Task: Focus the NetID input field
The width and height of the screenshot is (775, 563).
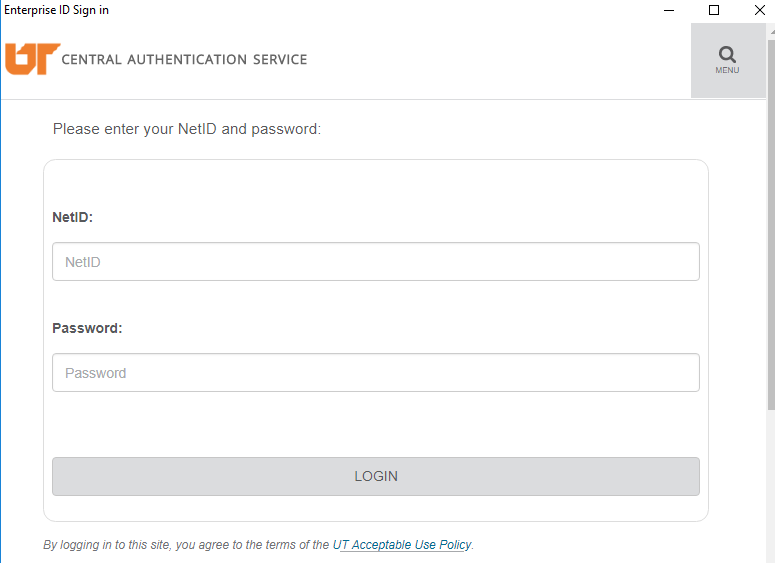Action: (x=375, y=262)
